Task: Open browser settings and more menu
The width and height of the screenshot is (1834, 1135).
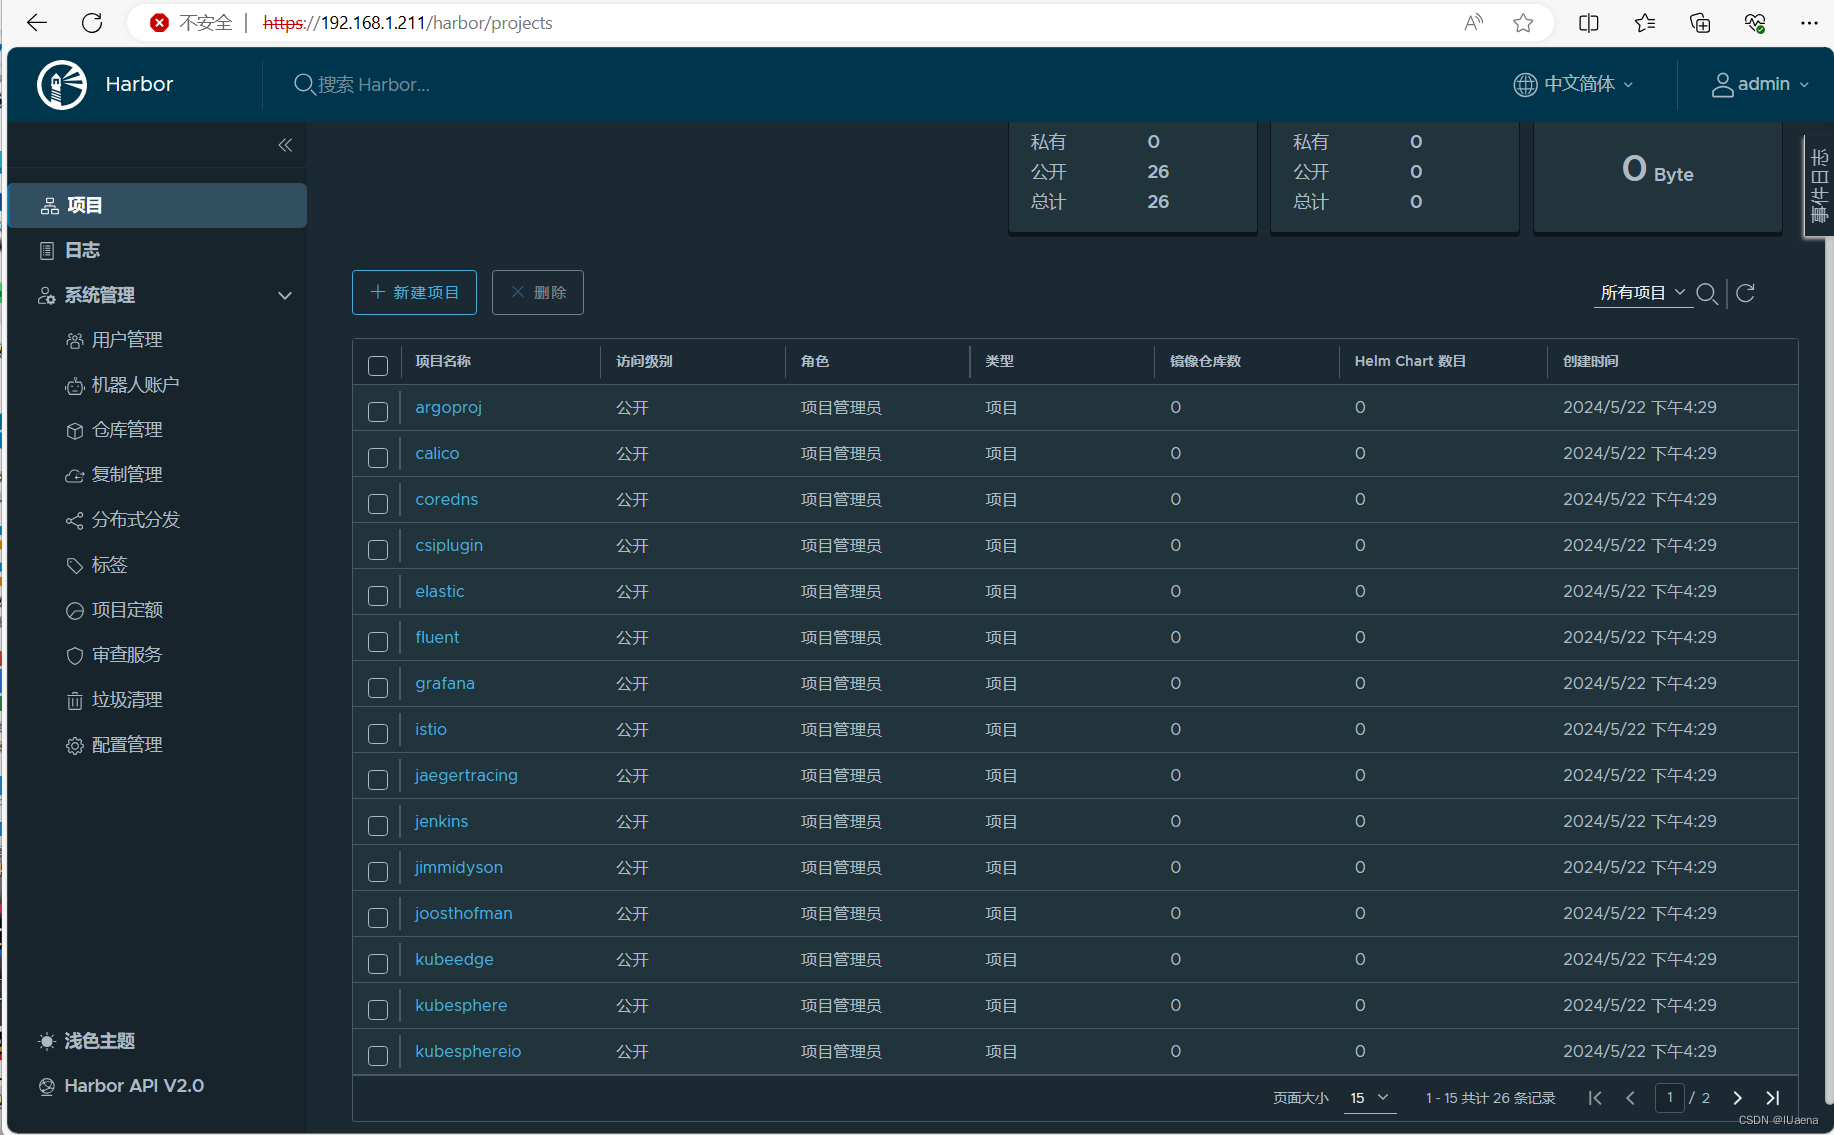Action: pos(1809,22)
